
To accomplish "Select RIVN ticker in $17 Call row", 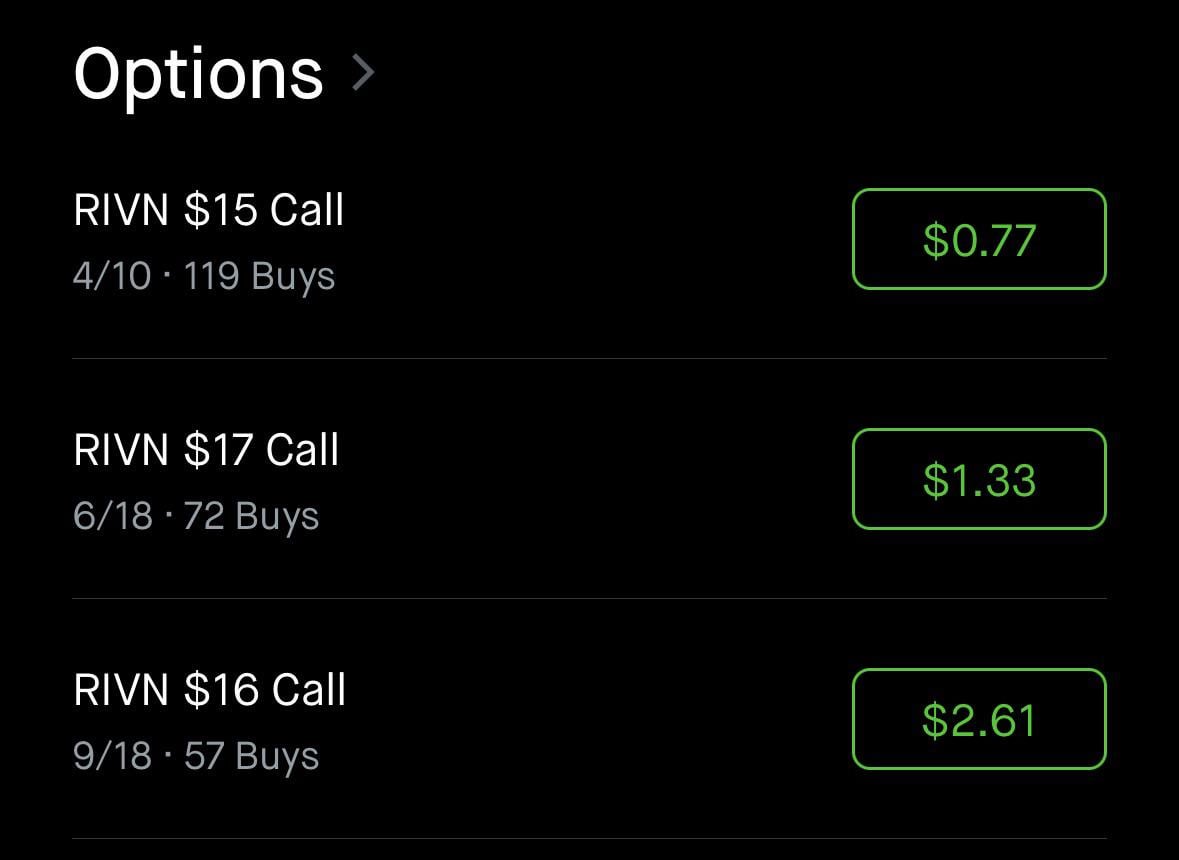I will pyautogui.click(x=121, y=451).
